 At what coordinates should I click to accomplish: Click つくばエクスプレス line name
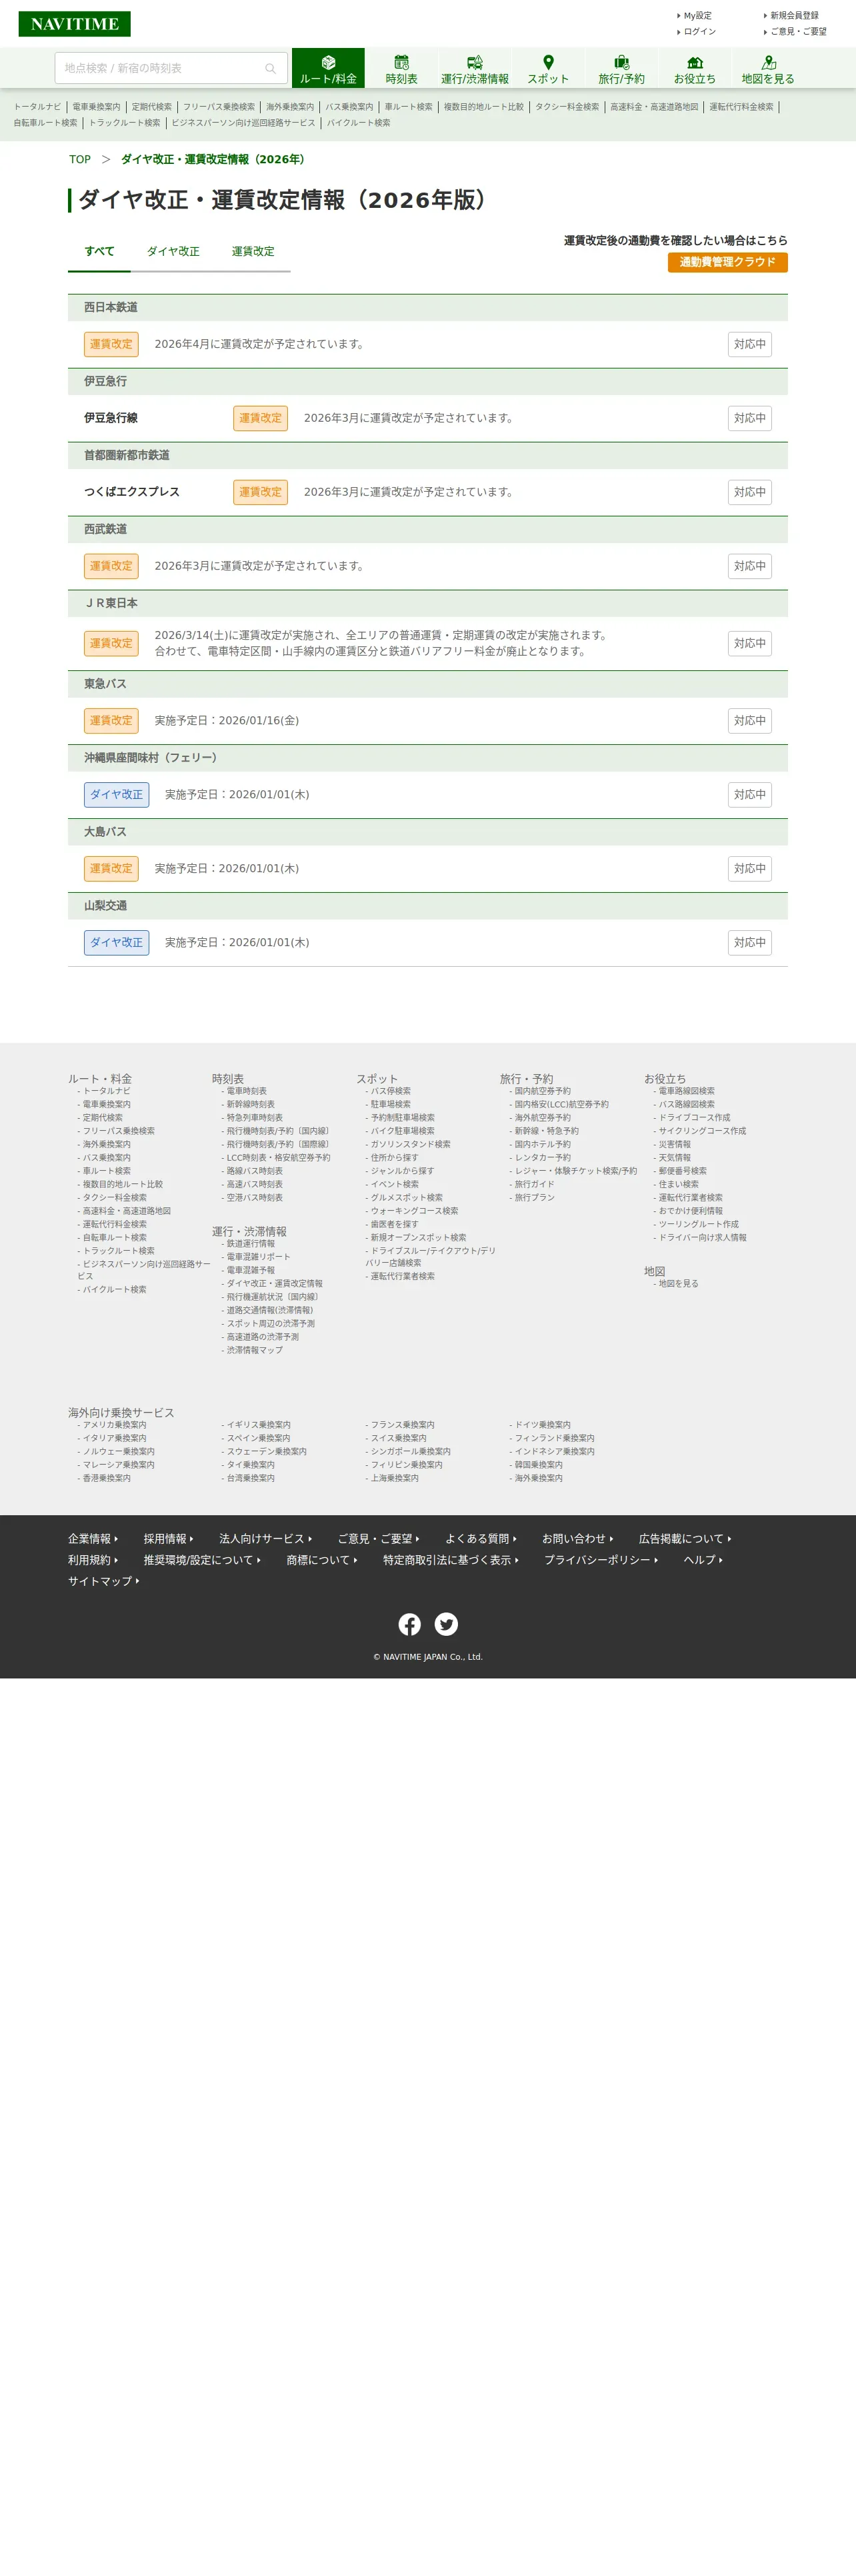point(132,492)
